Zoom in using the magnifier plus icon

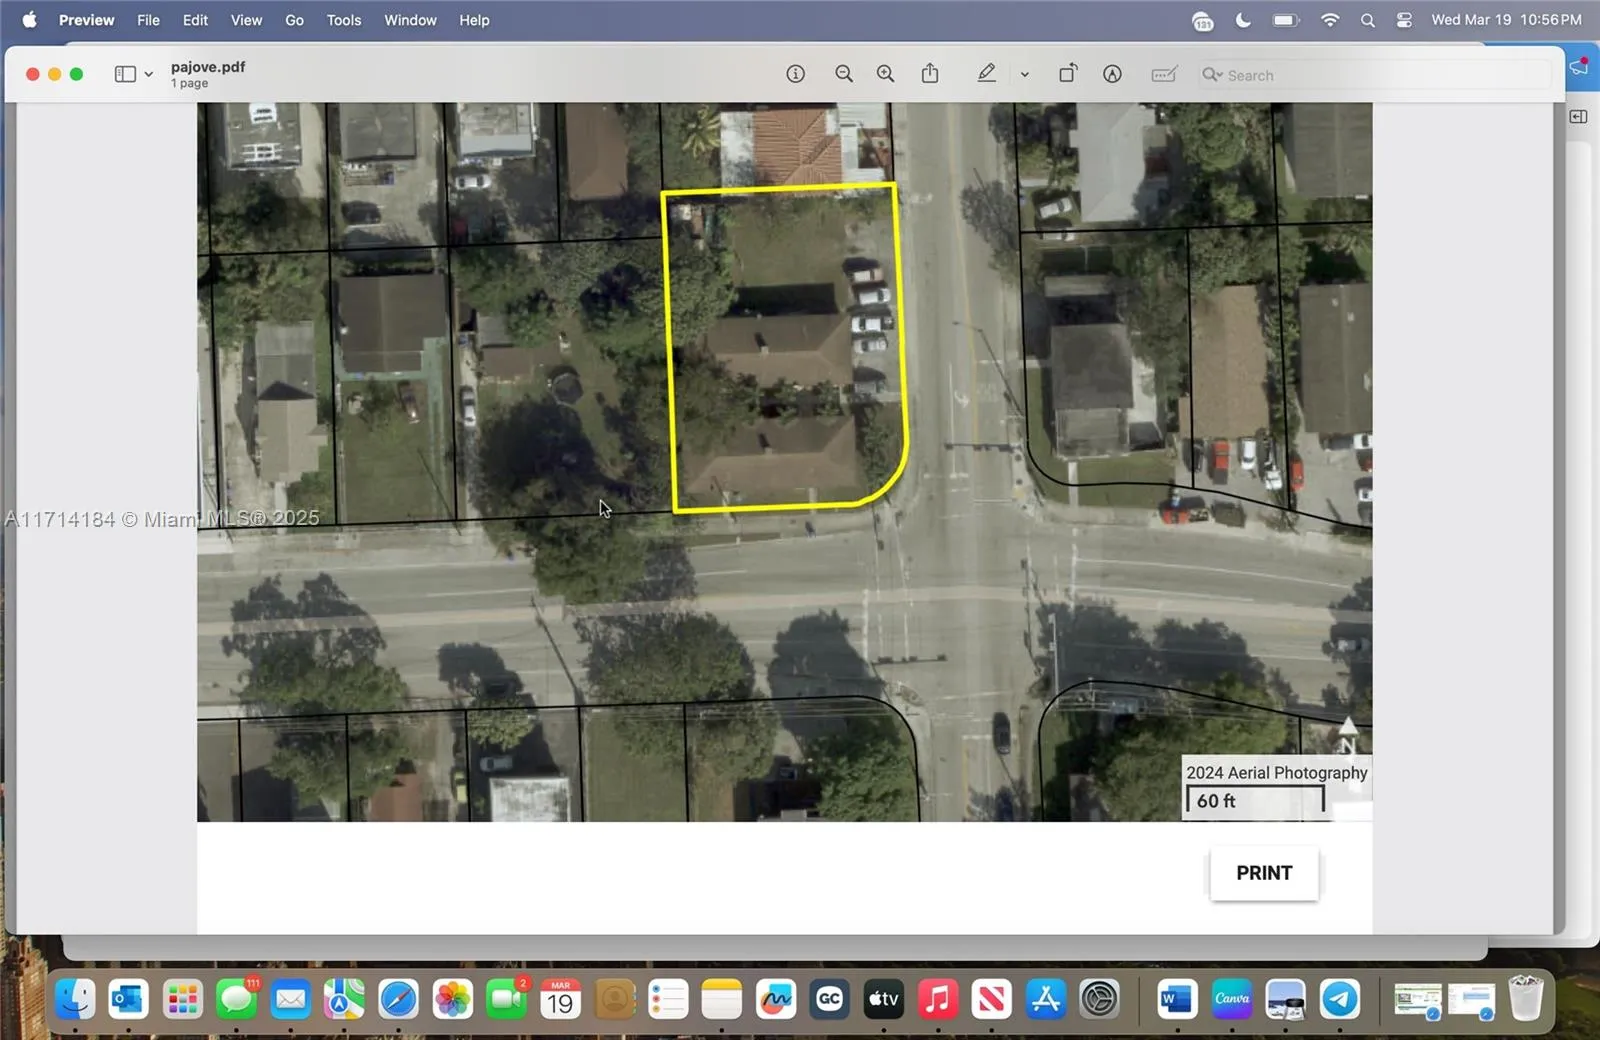coord(885,73)
